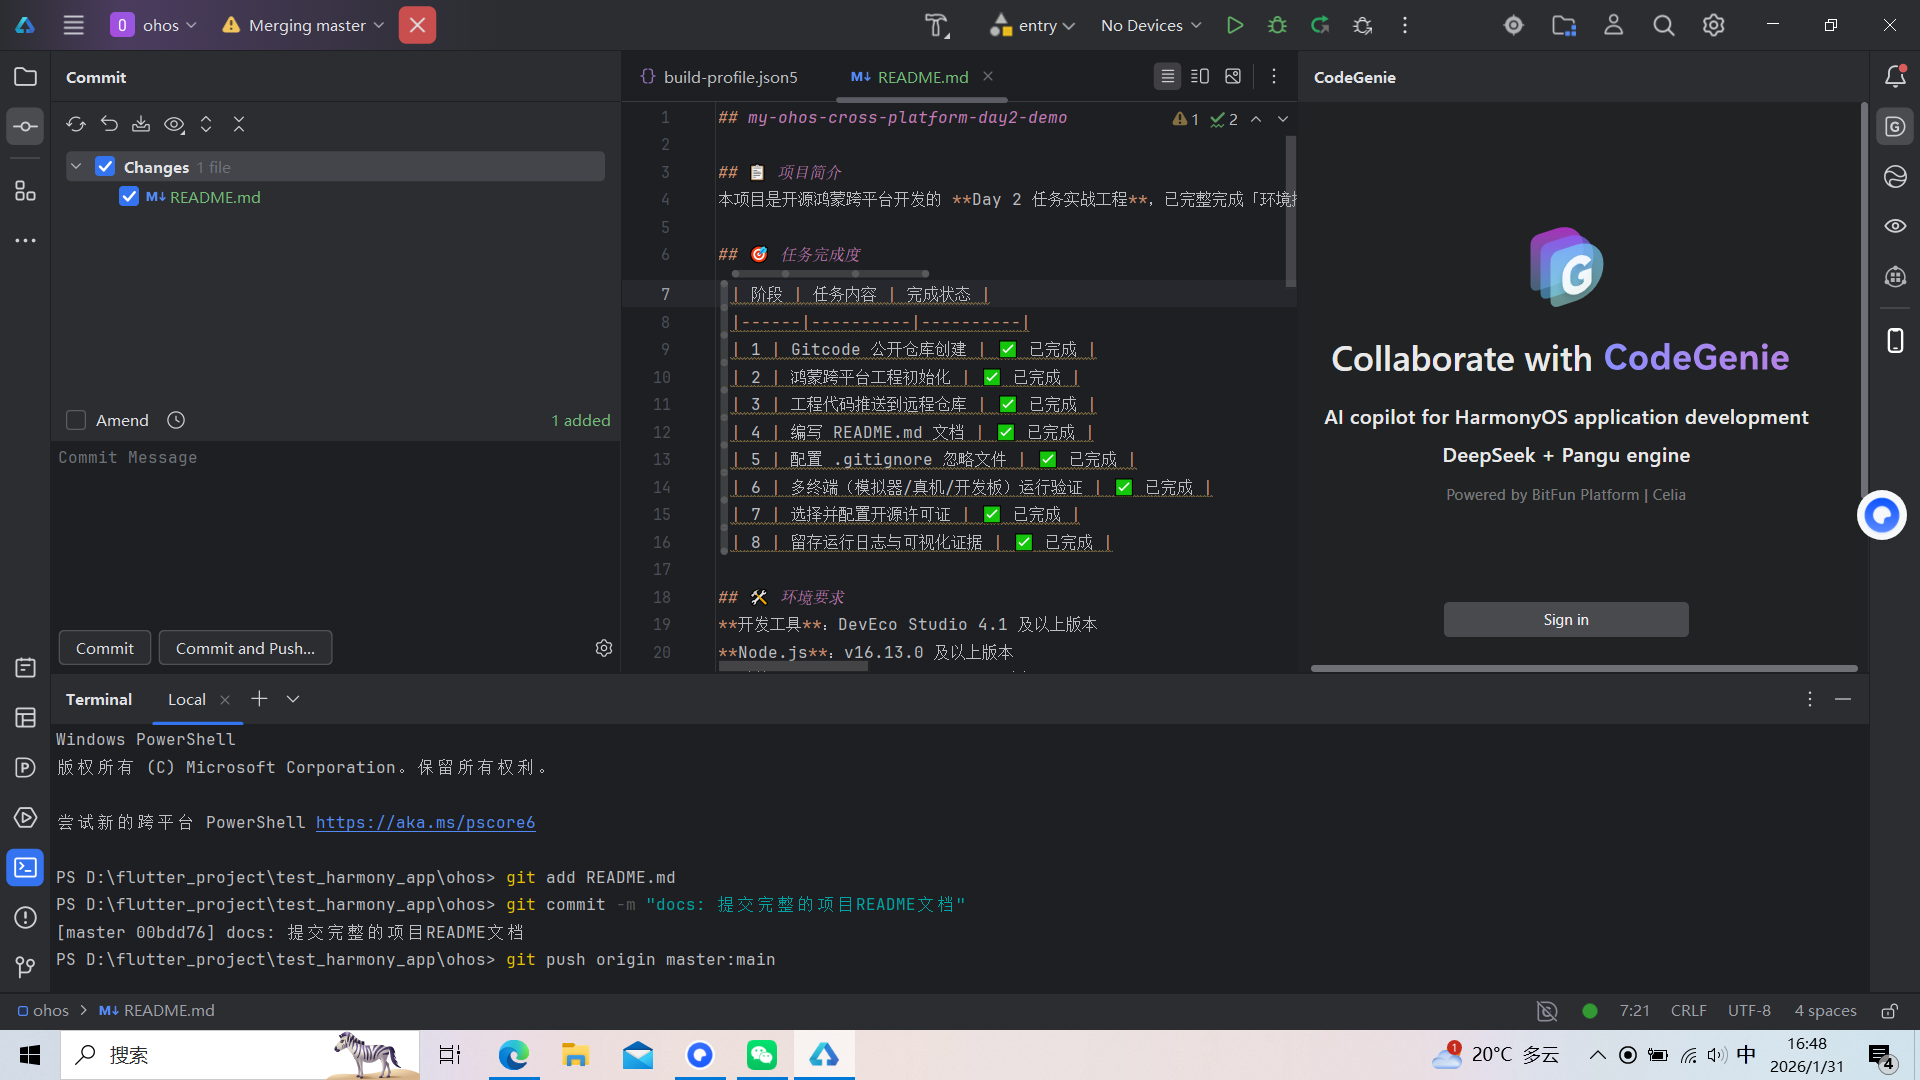The height and width of the screenshot is (1080, 1920).
Task: Click in the Commit Message text field
Action: pos(330,530)
